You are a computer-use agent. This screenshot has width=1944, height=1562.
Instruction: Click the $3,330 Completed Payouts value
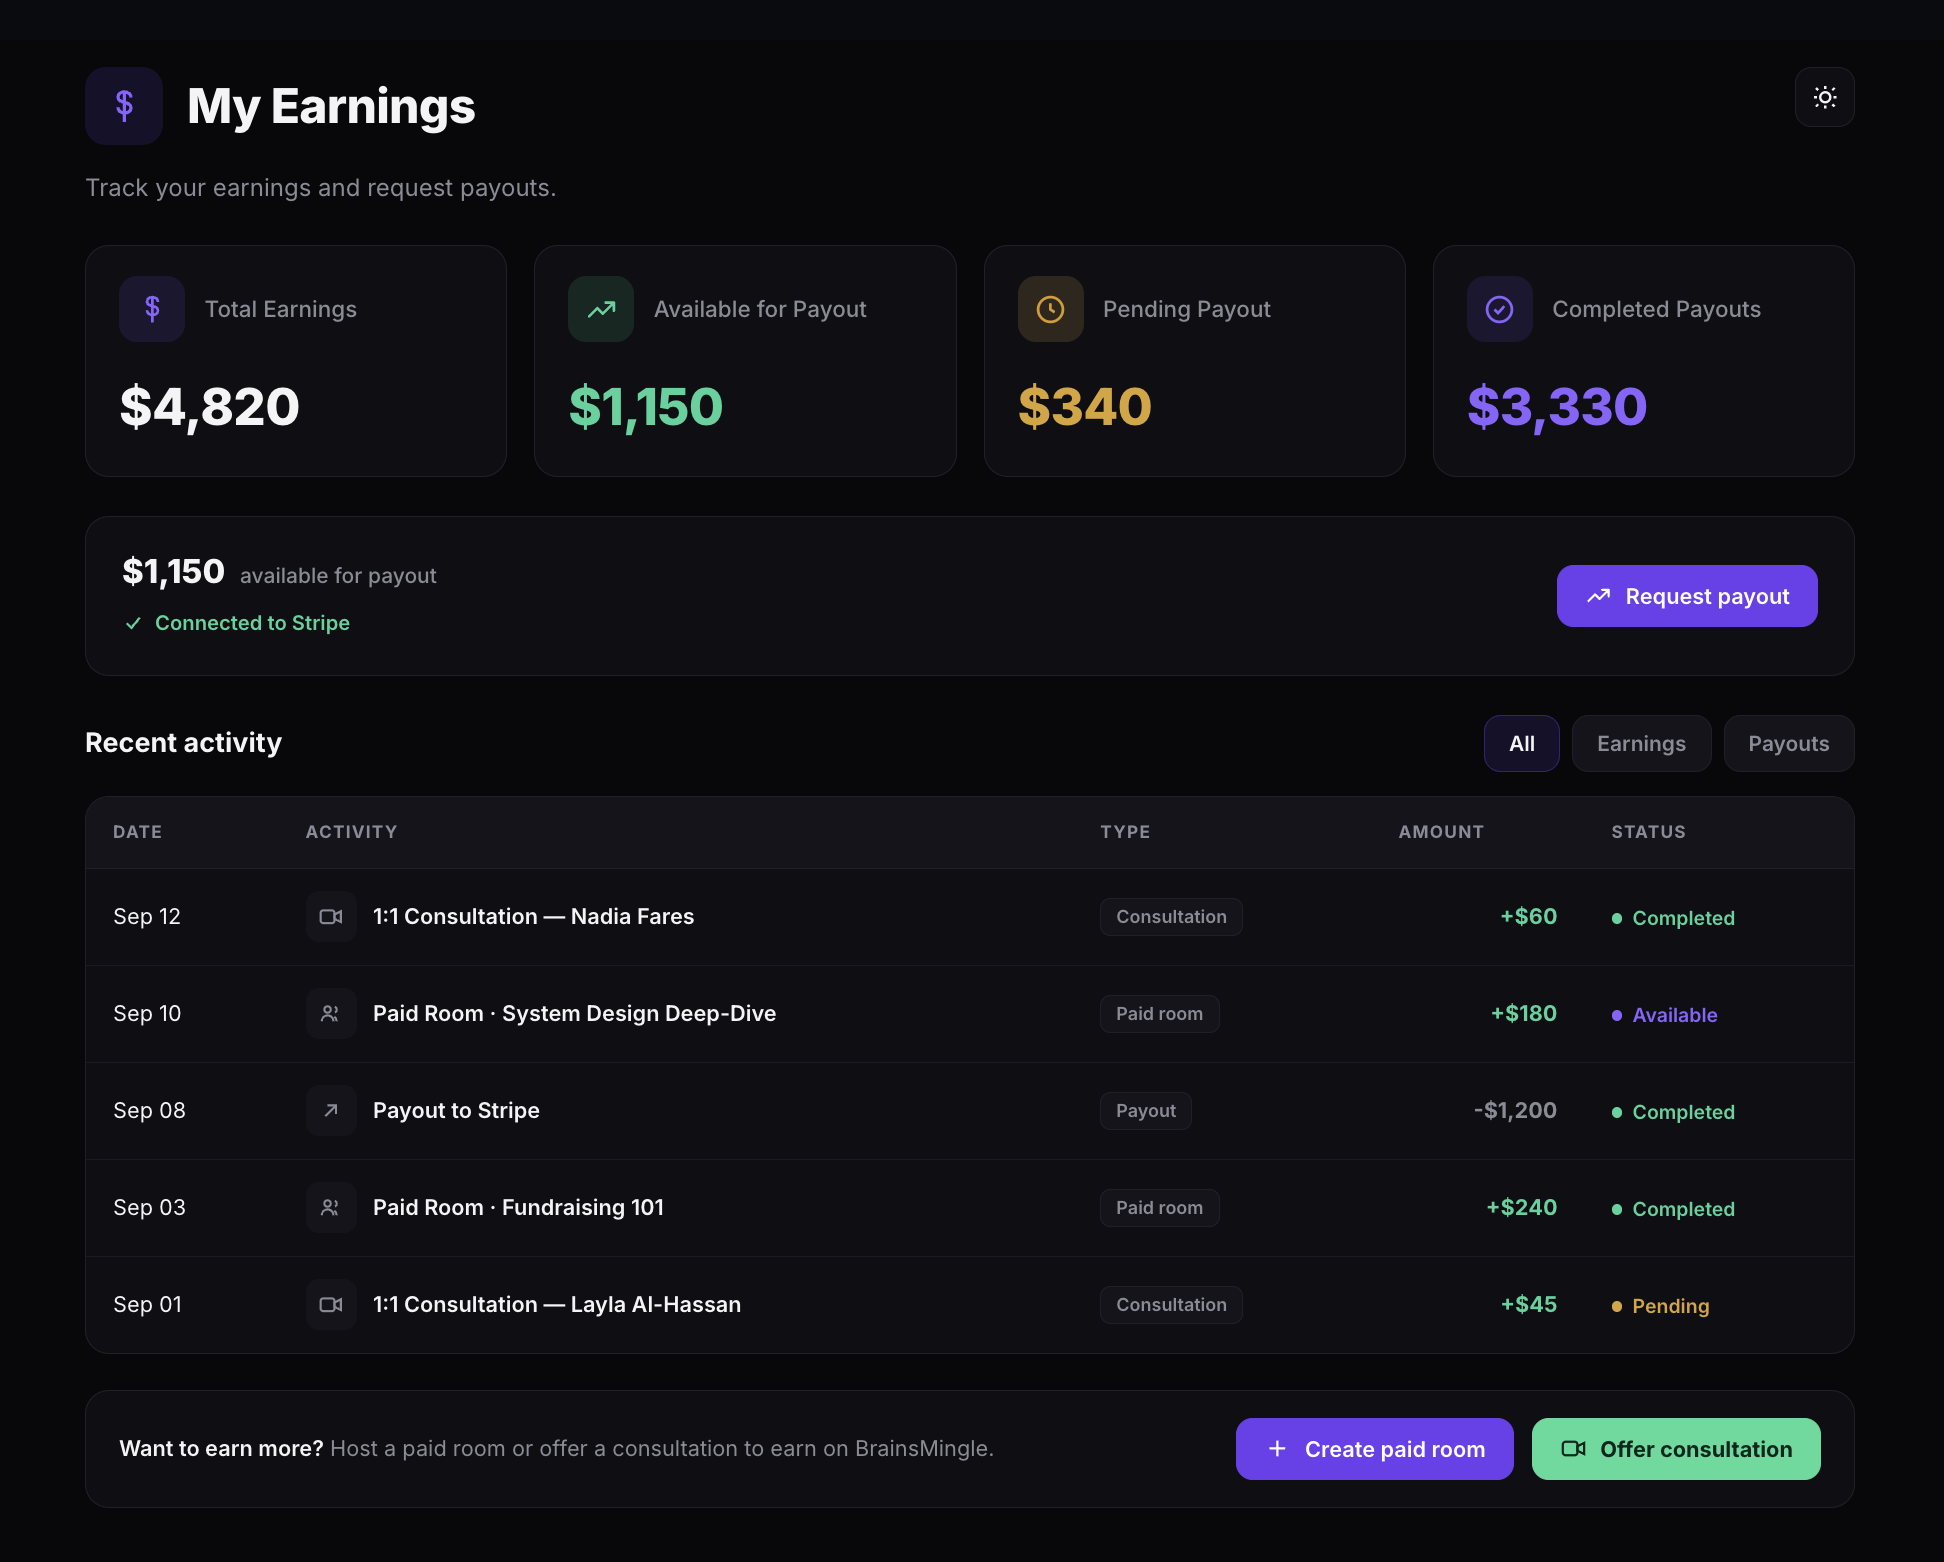point(1557,407)
